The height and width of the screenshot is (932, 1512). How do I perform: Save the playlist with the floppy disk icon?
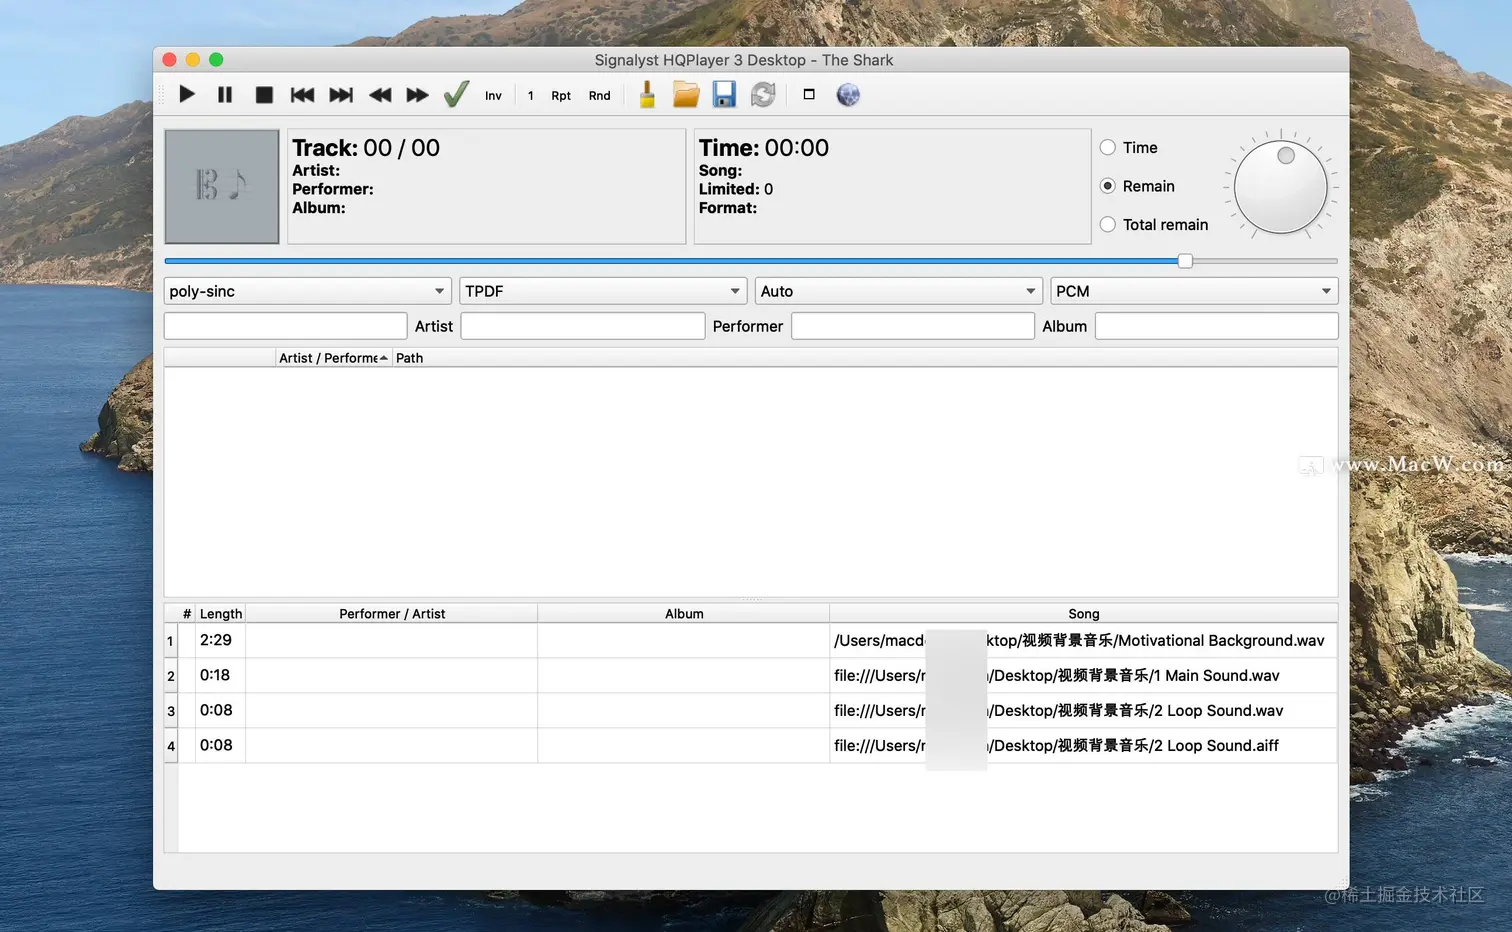[x=724, y=95]
